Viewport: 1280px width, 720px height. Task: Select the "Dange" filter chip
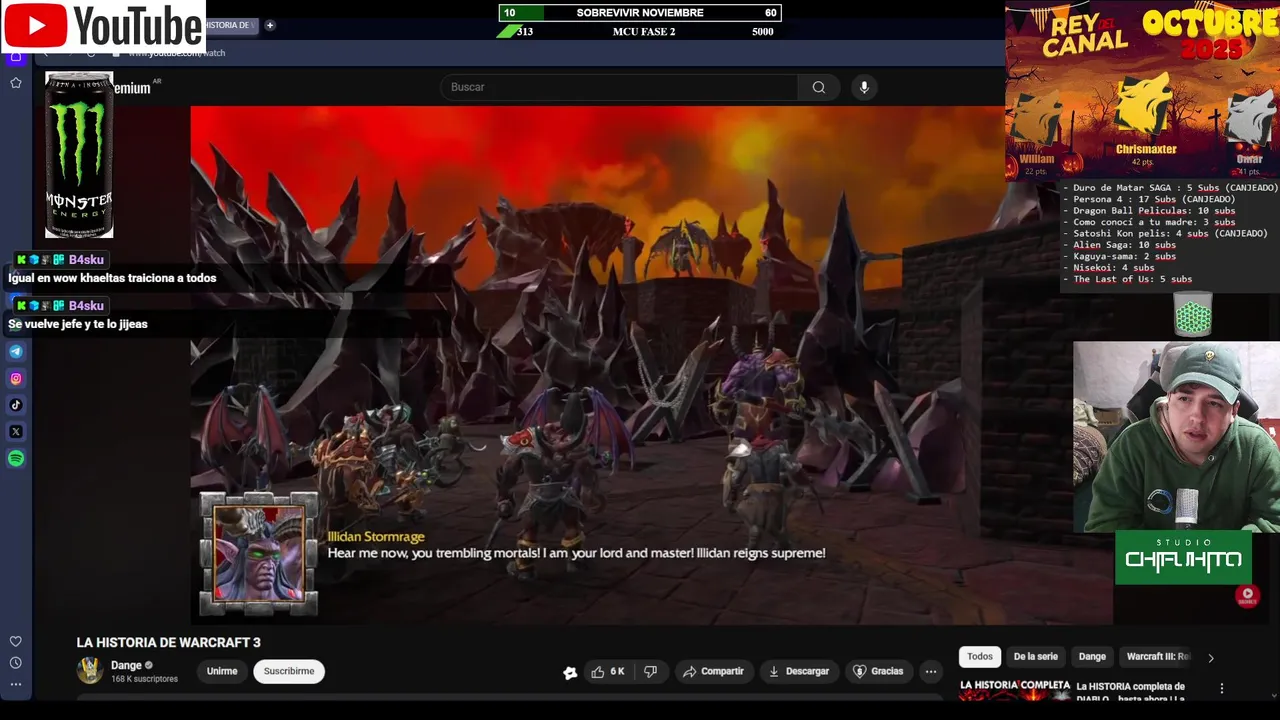tap(1092, 657)
